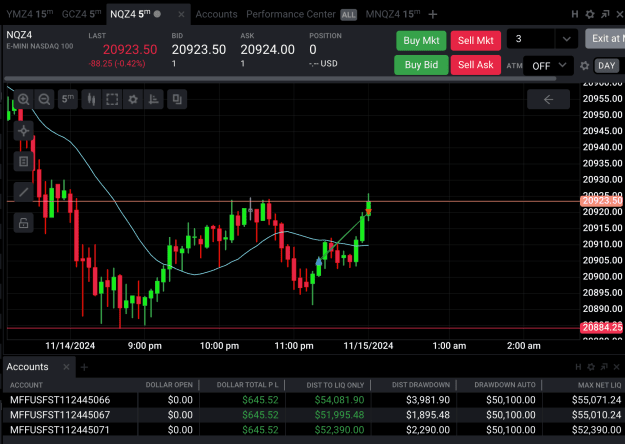The width and height of the screenshot is (625, 444).
Task: Select the line drawing tool
Action: point(24,192)
